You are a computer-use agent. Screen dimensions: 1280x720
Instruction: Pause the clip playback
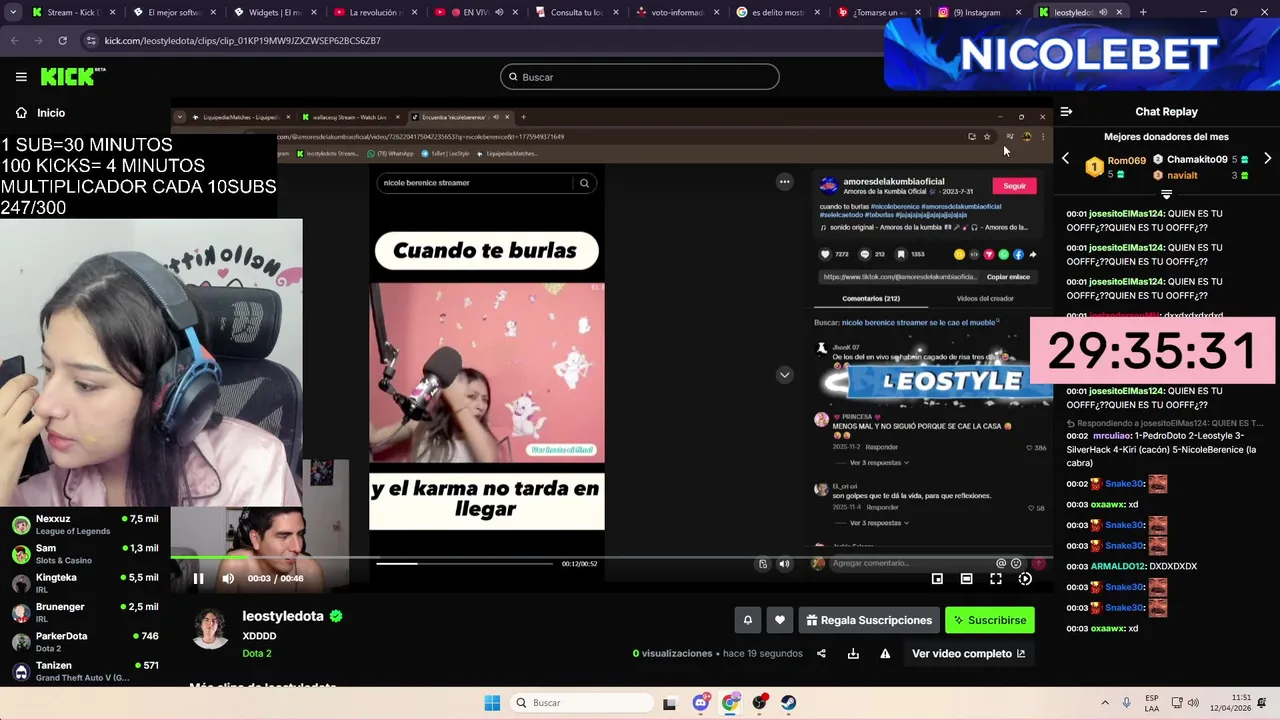(x=198, y=578)
